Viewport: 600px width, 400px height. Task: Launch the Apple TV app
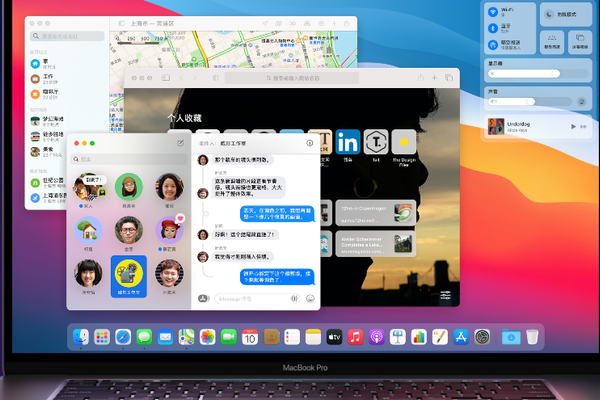point(334,337)
